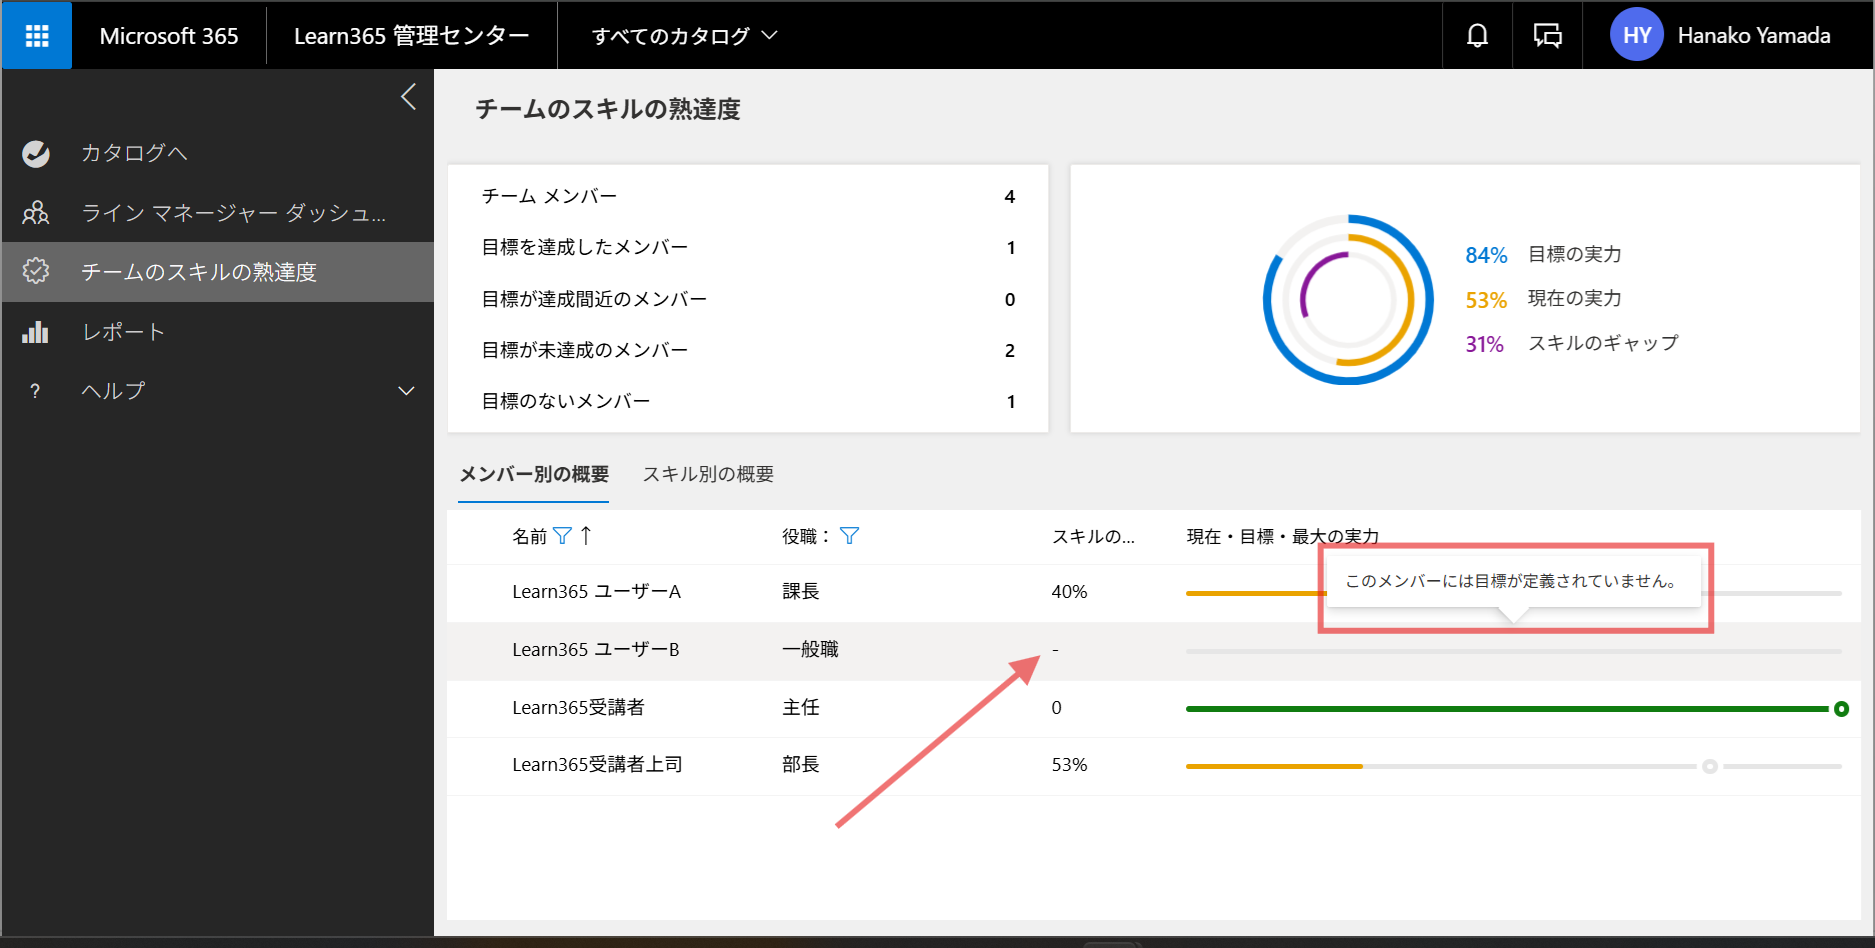Click the 課長 role cell
Image resolution: width=1875 pixels, height=948 pixels.
[x=801, y=592]
